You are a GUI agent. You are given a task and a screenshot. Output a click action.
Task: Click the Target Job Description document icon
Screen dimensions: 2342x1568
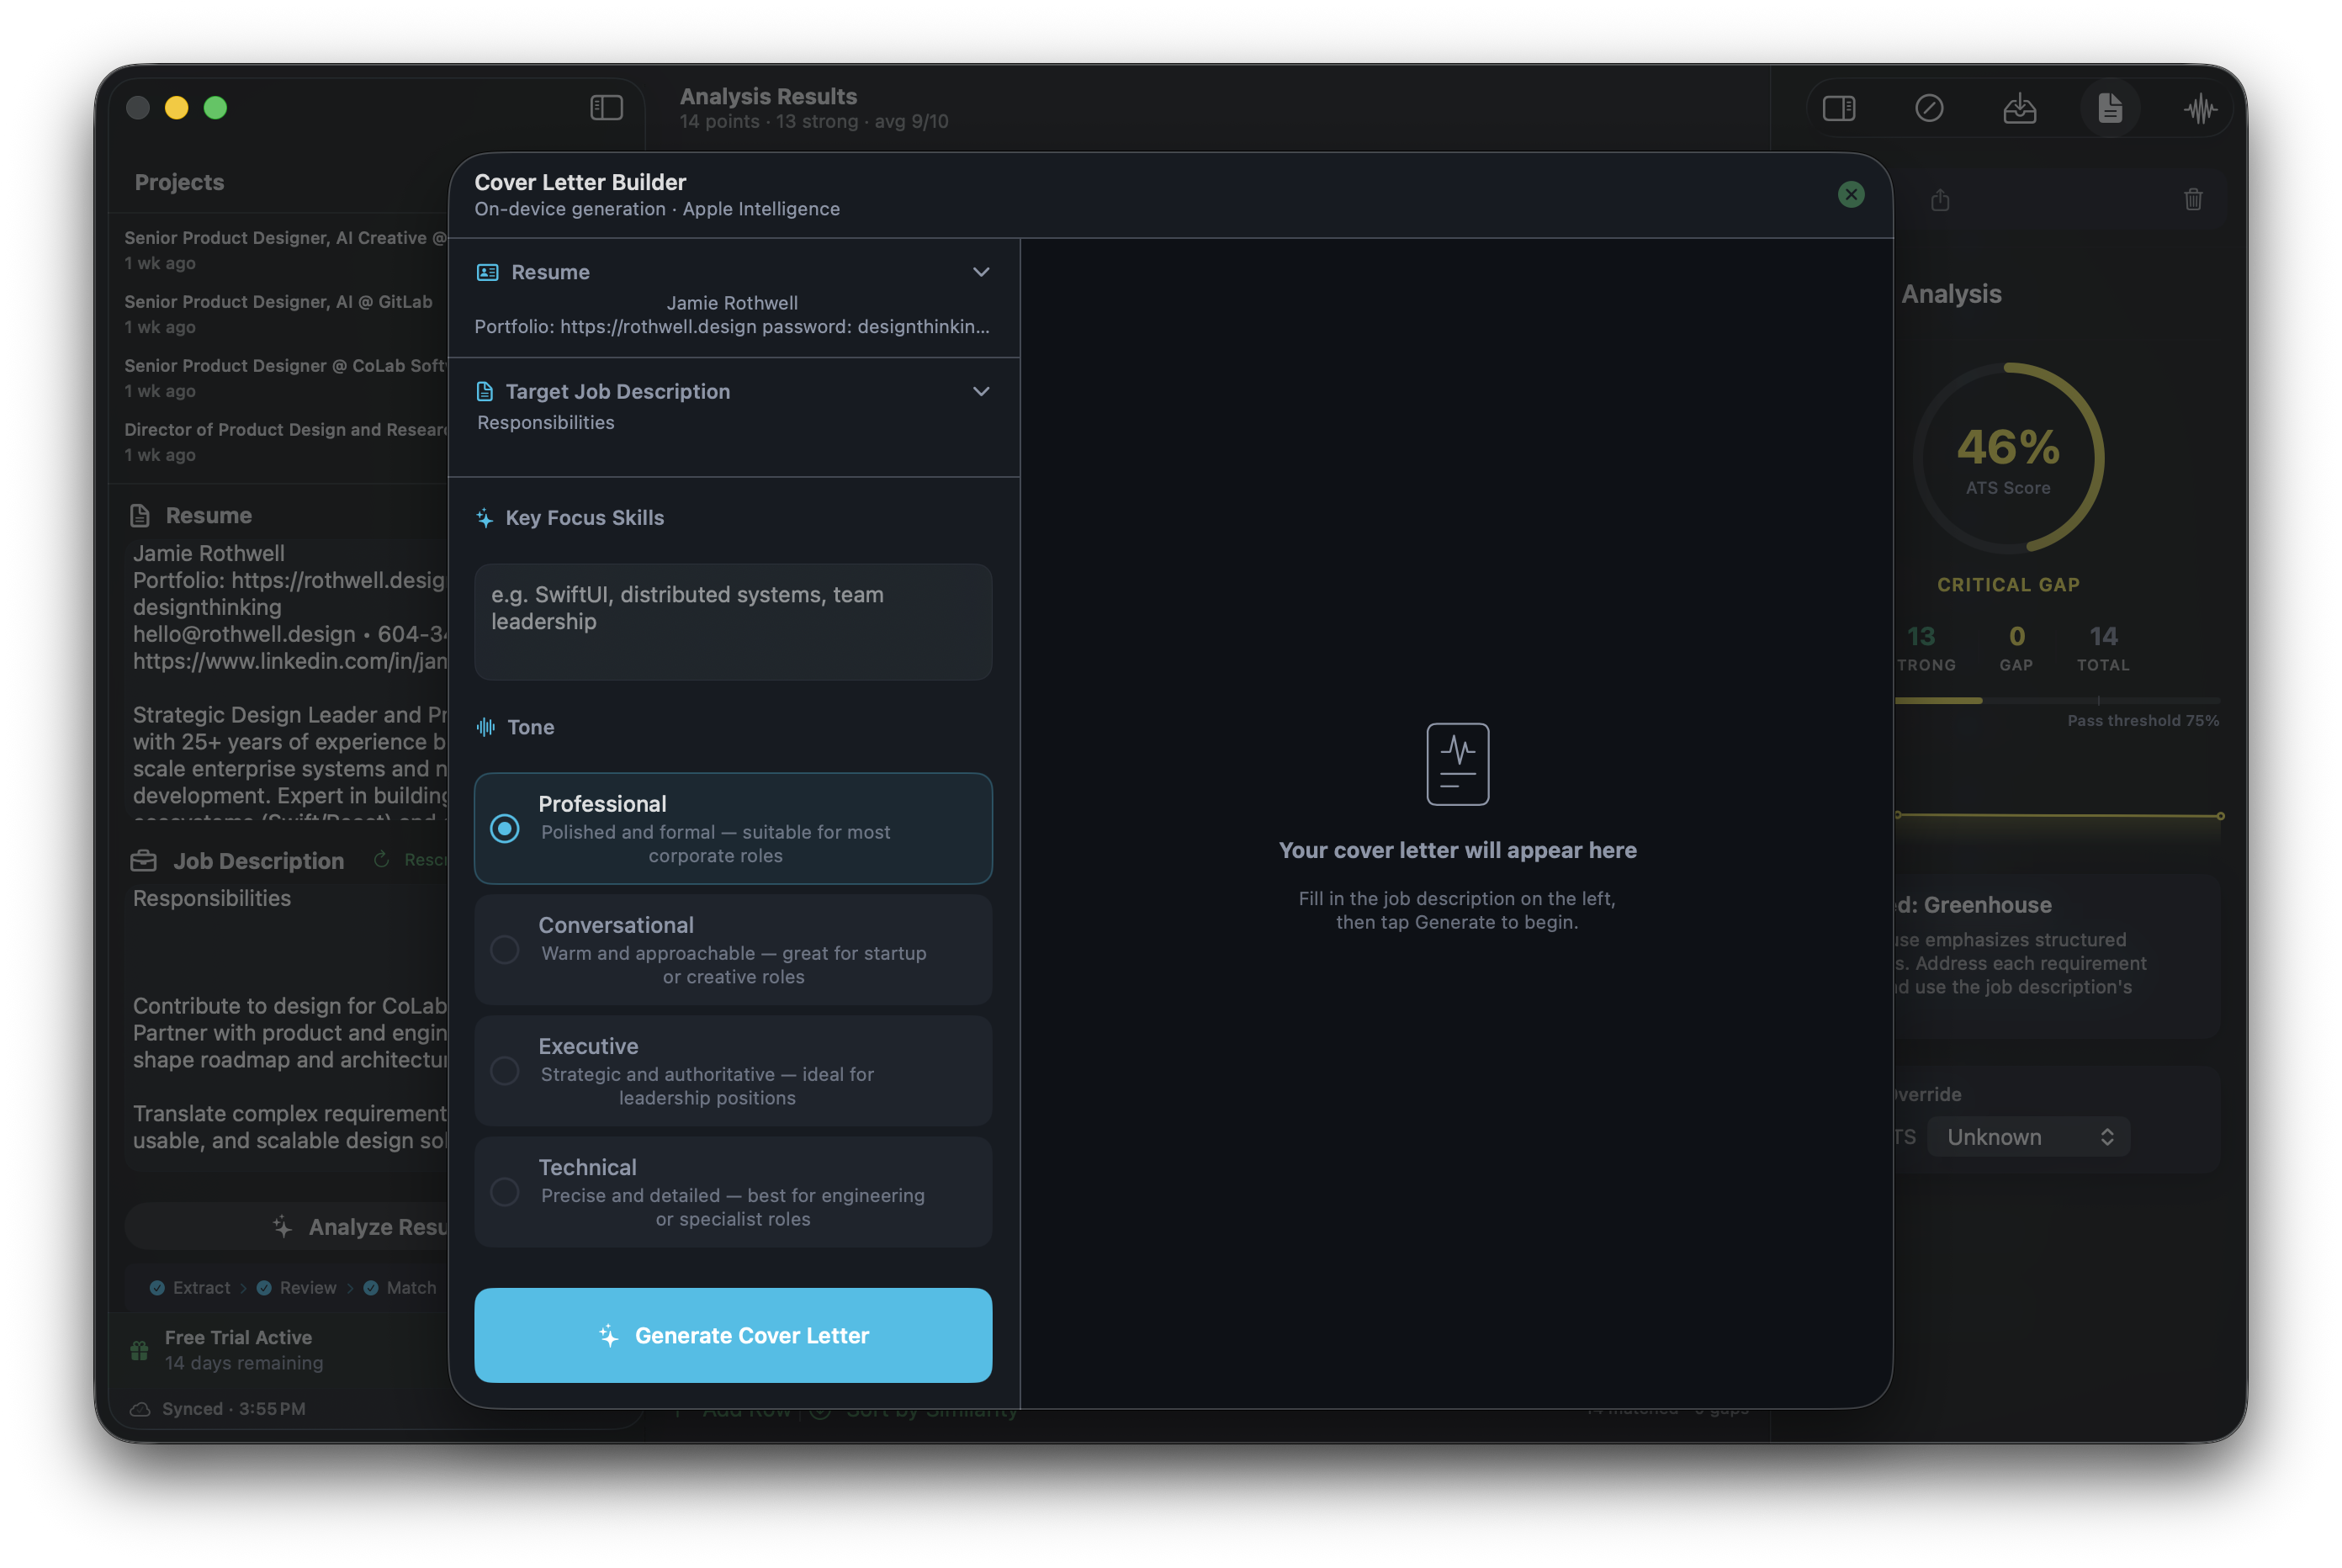pyautogui.click(x=484, y=391)
